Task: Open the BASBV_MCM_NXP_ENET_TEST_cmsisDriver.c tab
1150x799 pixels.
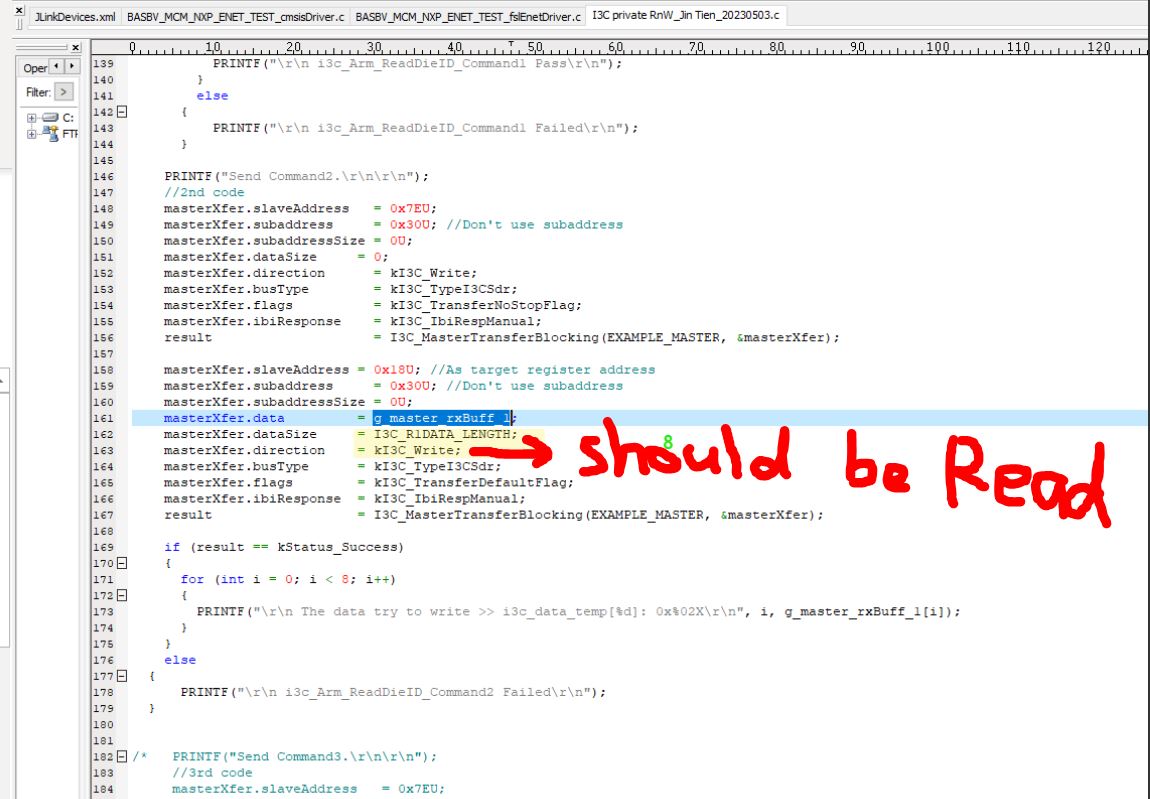Action: point(234,16)
